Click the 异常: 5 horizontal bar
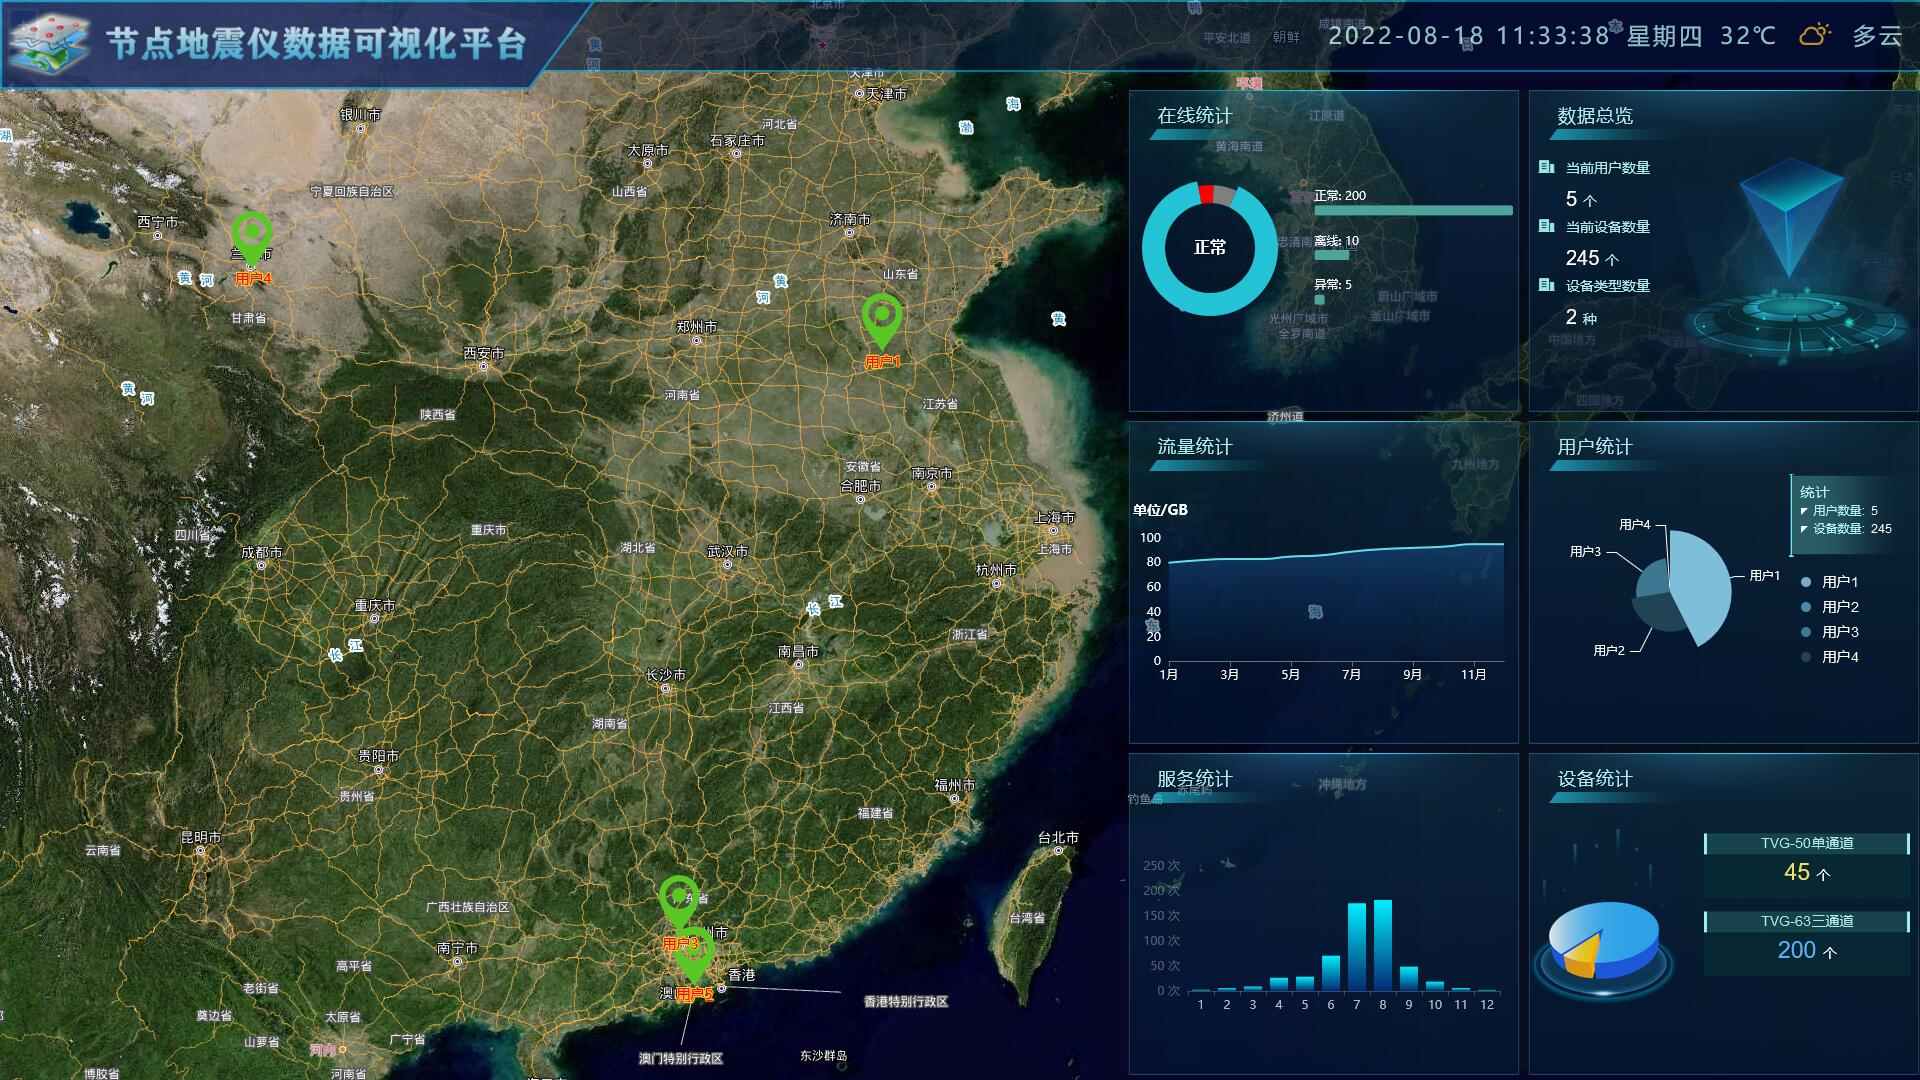Image resolution: width=1920 pixels, height=1080 pixels. click(x=1319, y=300)
